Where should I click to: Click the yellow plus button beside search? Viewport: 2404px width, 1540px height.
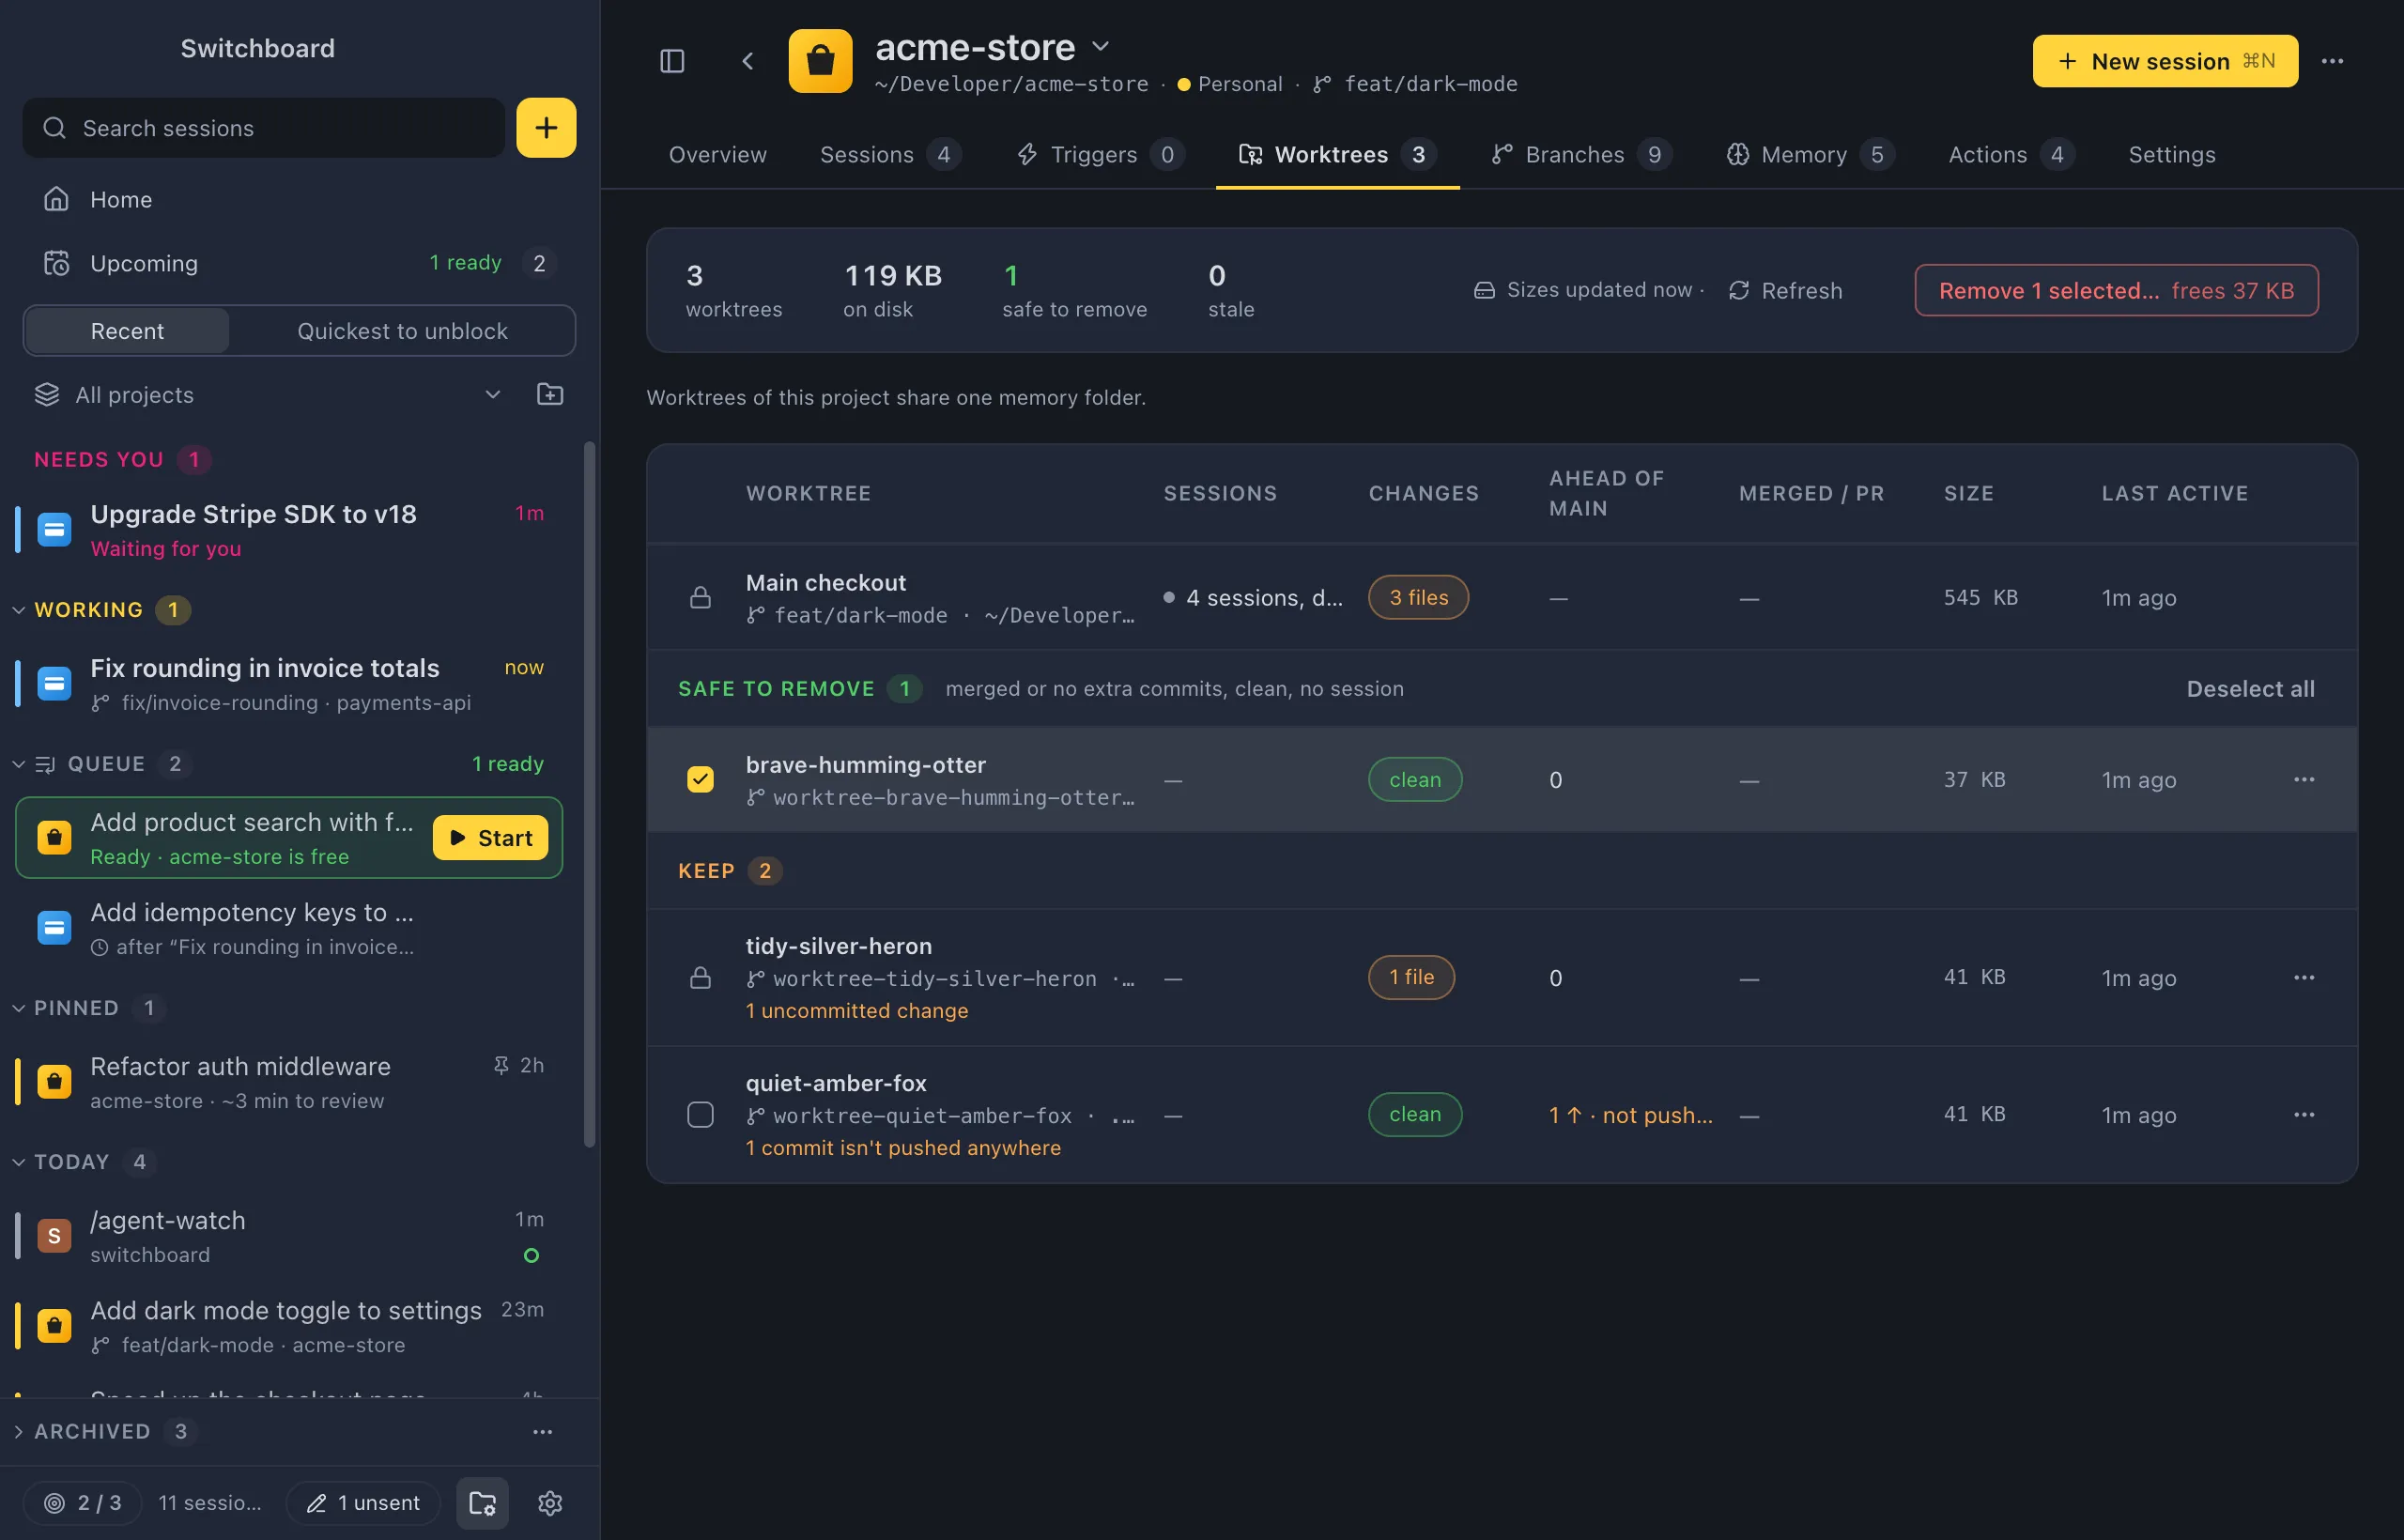[546, 127]
